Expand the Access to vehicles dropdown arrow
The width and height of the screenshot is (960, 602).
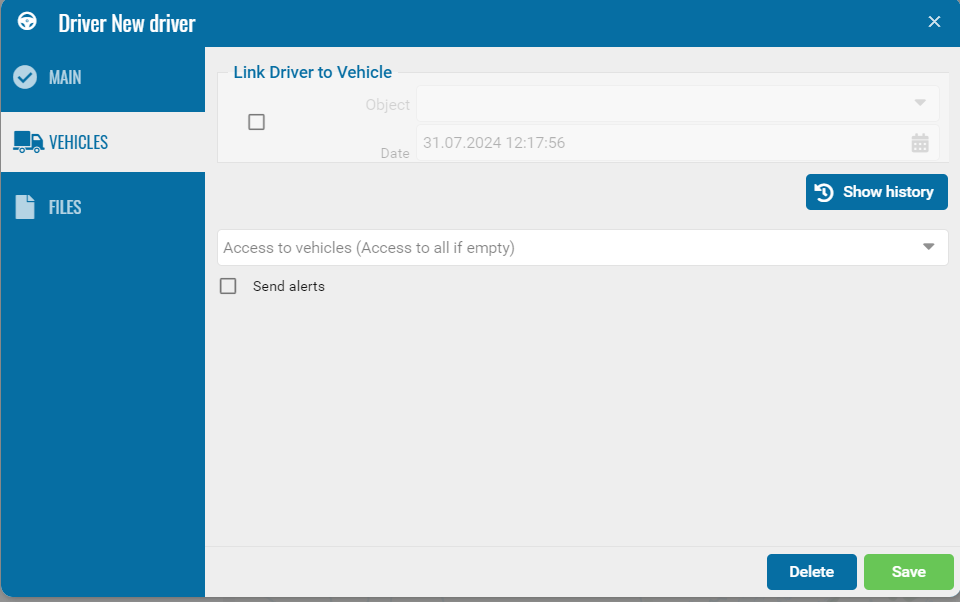[x=928, y=247]
